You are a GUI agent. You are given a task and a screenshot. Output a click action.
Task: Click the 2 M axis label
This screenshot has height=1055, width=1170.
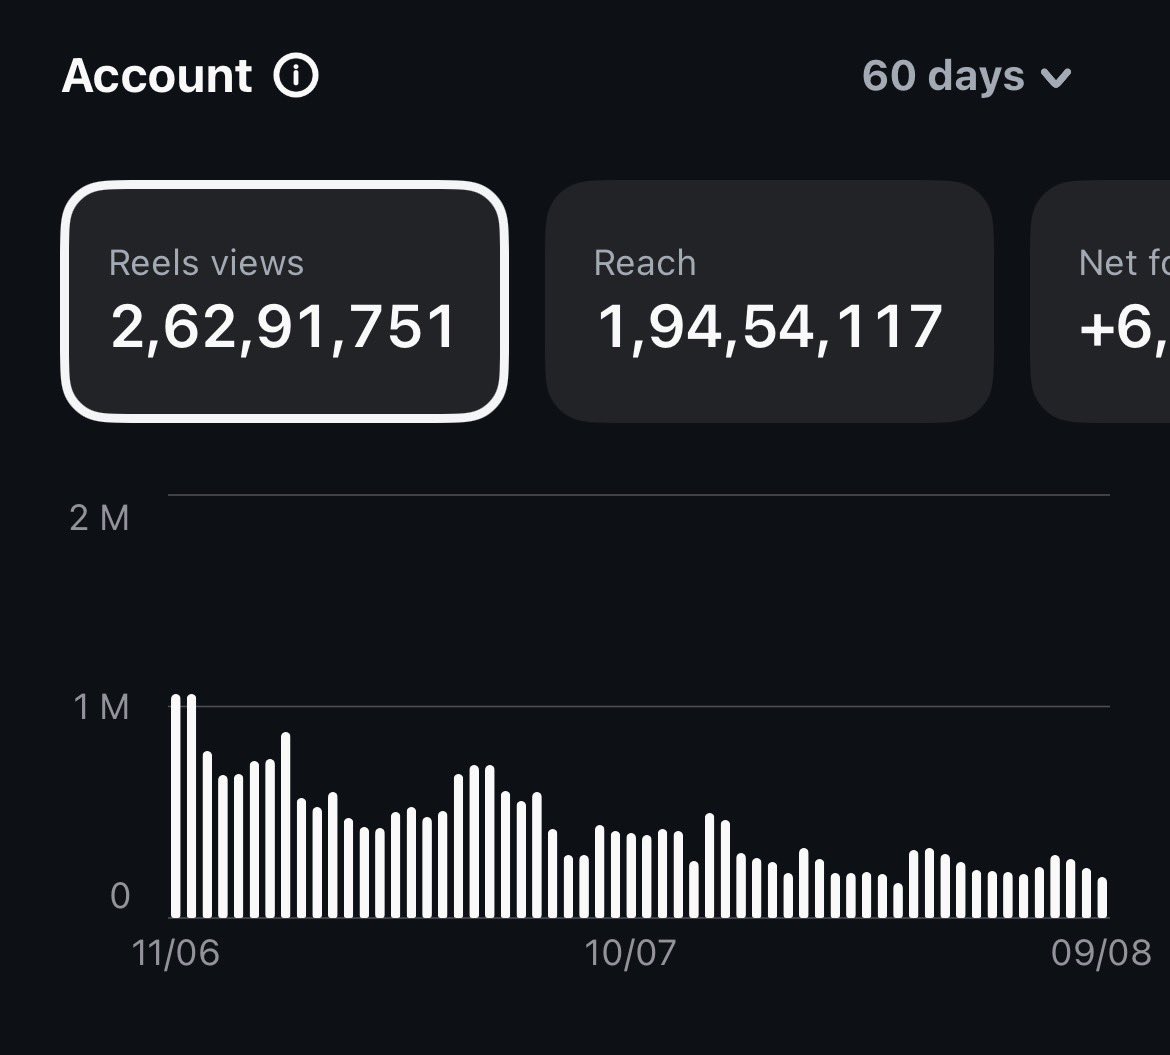click(x=99, y=518)
